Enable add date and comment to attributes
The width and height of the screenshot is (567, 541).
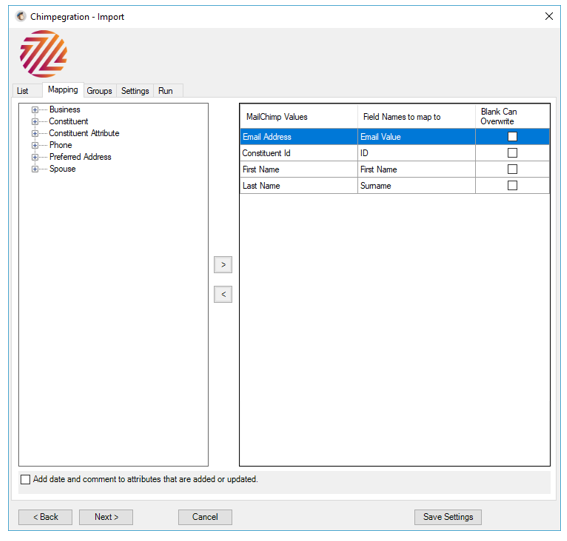(25, 480)
